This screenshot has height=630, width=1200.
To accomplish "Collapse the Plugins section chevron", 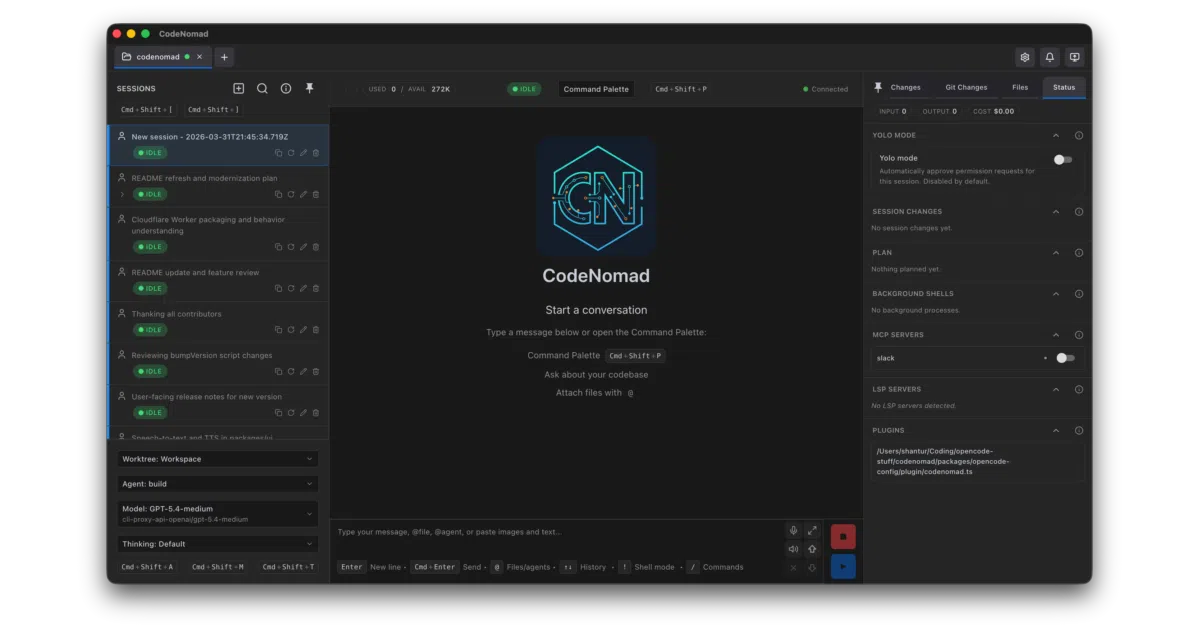I will [x=1056, y=430].
